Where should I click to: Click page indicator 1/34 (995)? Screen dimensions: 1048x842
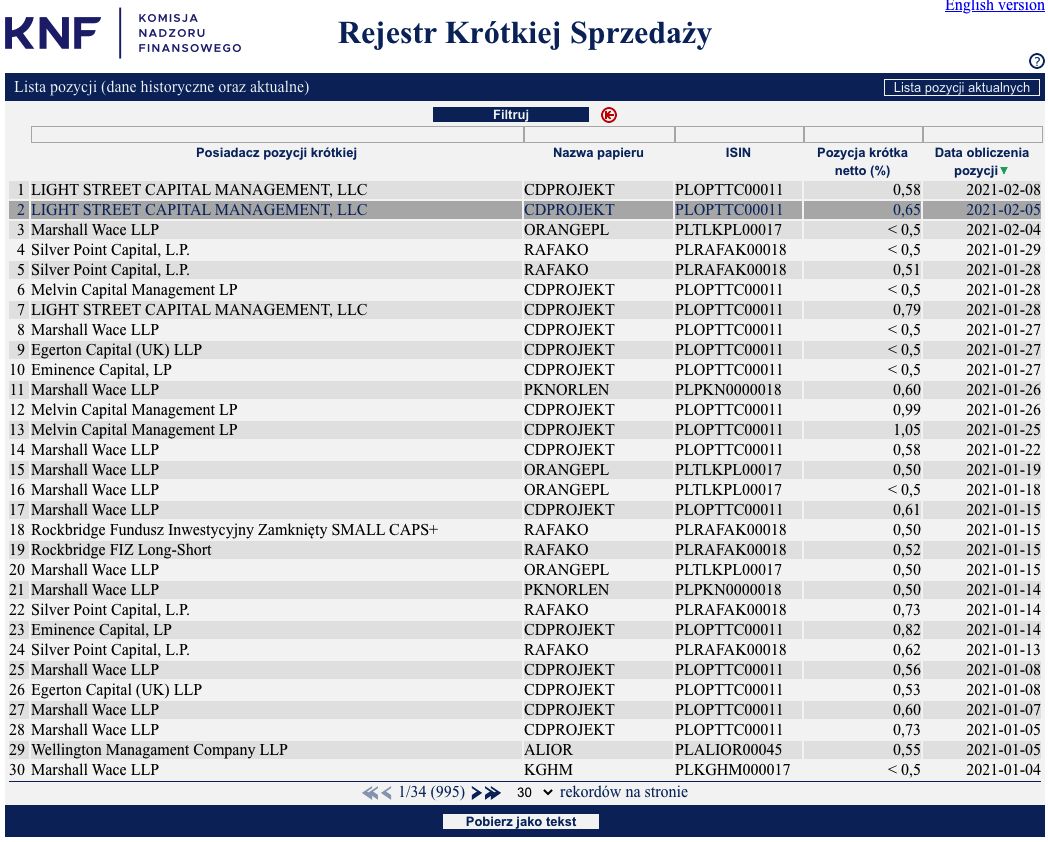(431, 793)
